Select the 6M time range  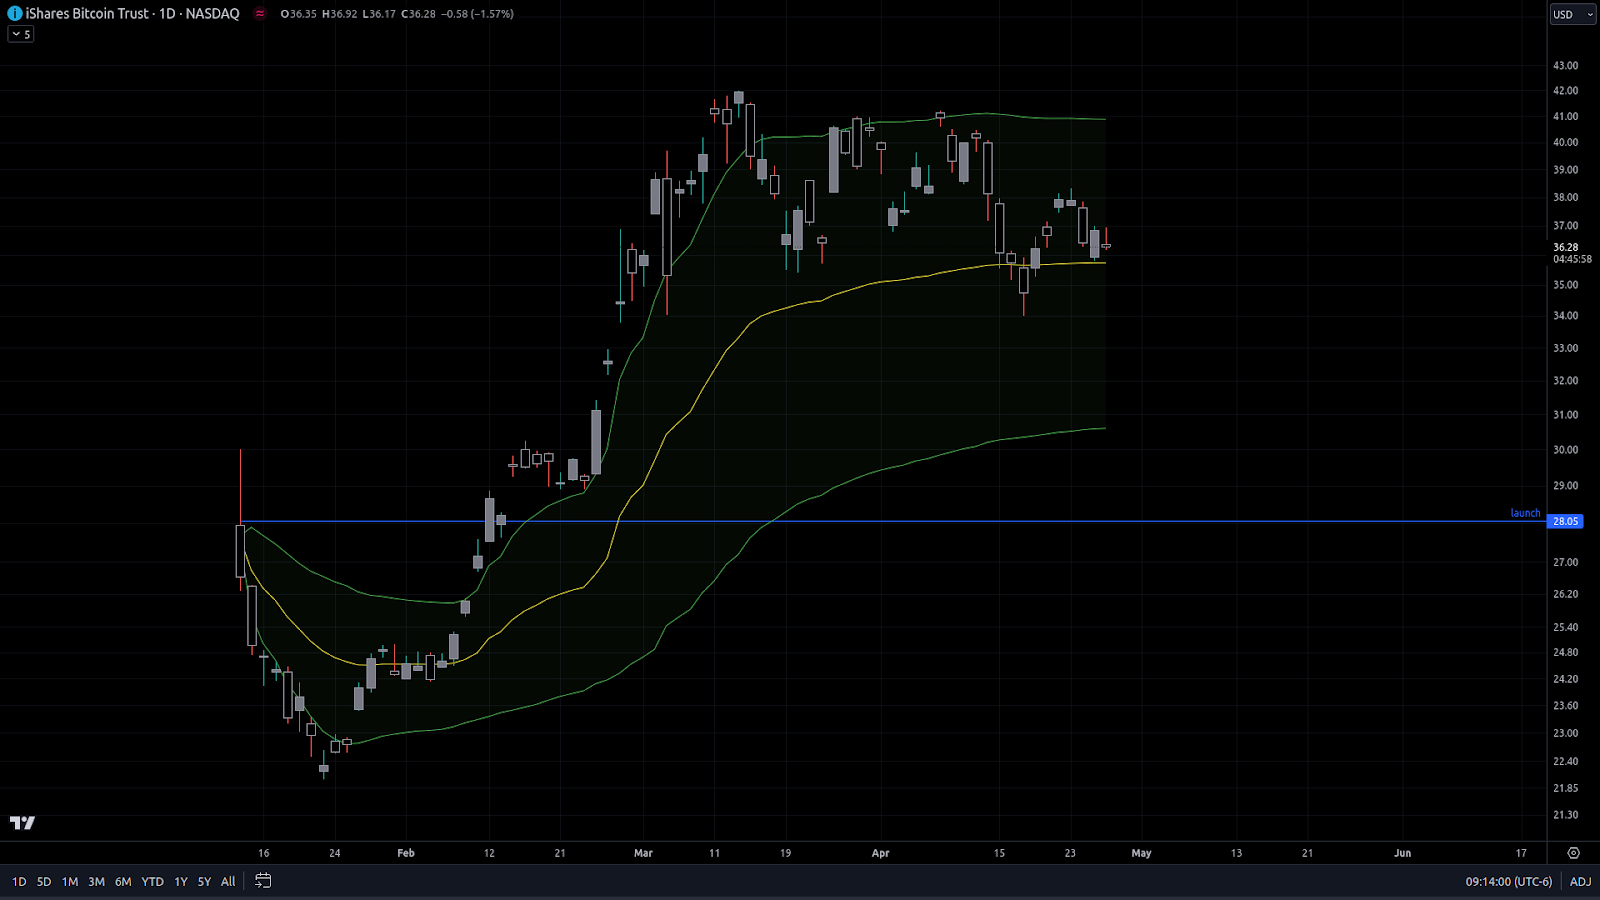tap(123, 881)
